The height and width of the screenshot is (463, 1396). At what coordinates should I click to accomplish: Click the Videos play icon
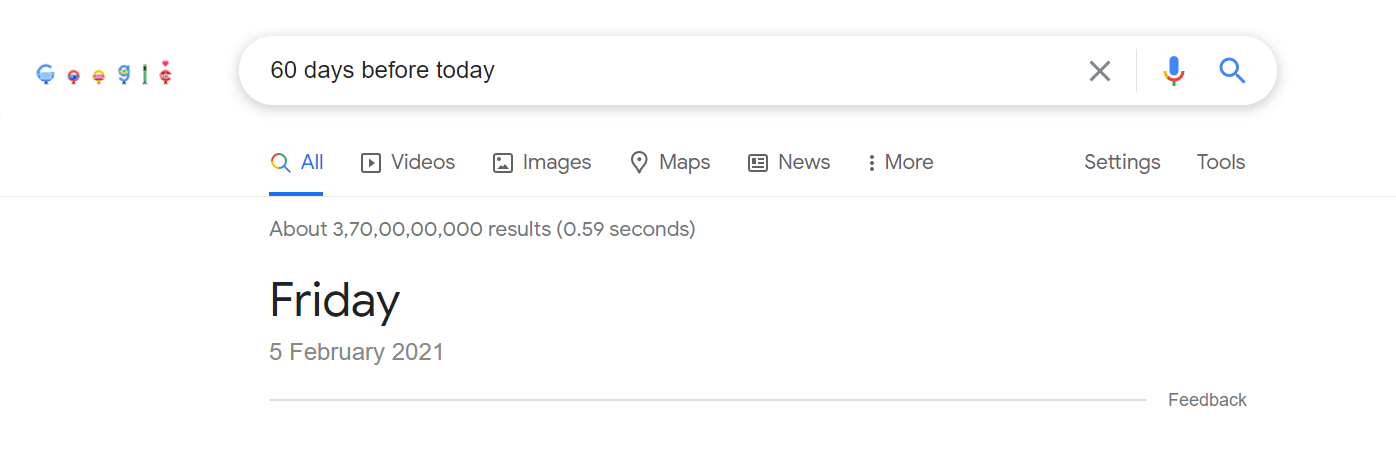click(x=371, y=163)
